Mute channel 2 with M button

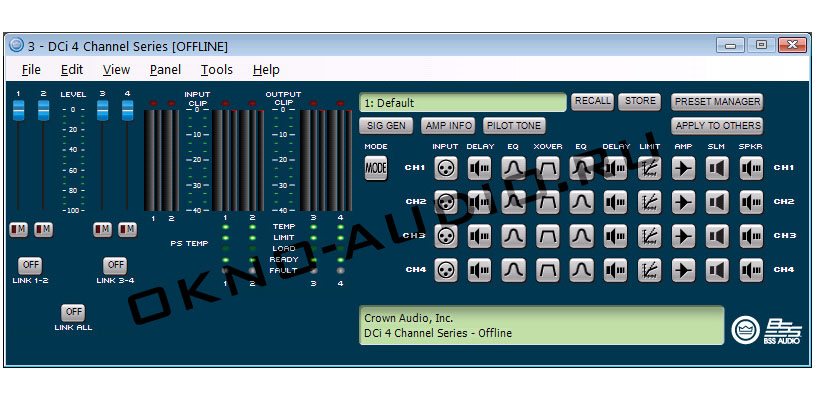click(x=44, y=229)
